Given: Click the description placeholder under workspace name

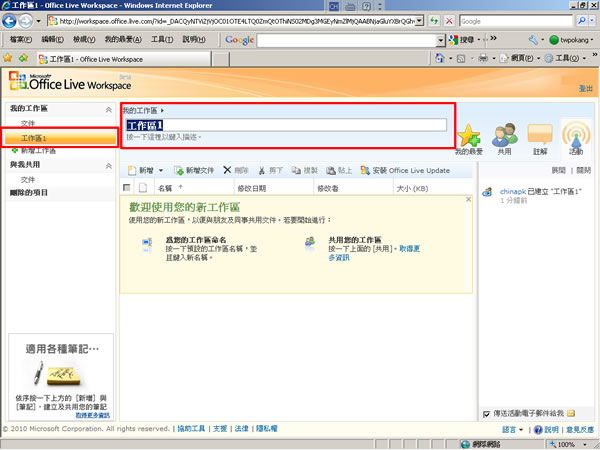Looking at the screenshot, I should [163, 137].
